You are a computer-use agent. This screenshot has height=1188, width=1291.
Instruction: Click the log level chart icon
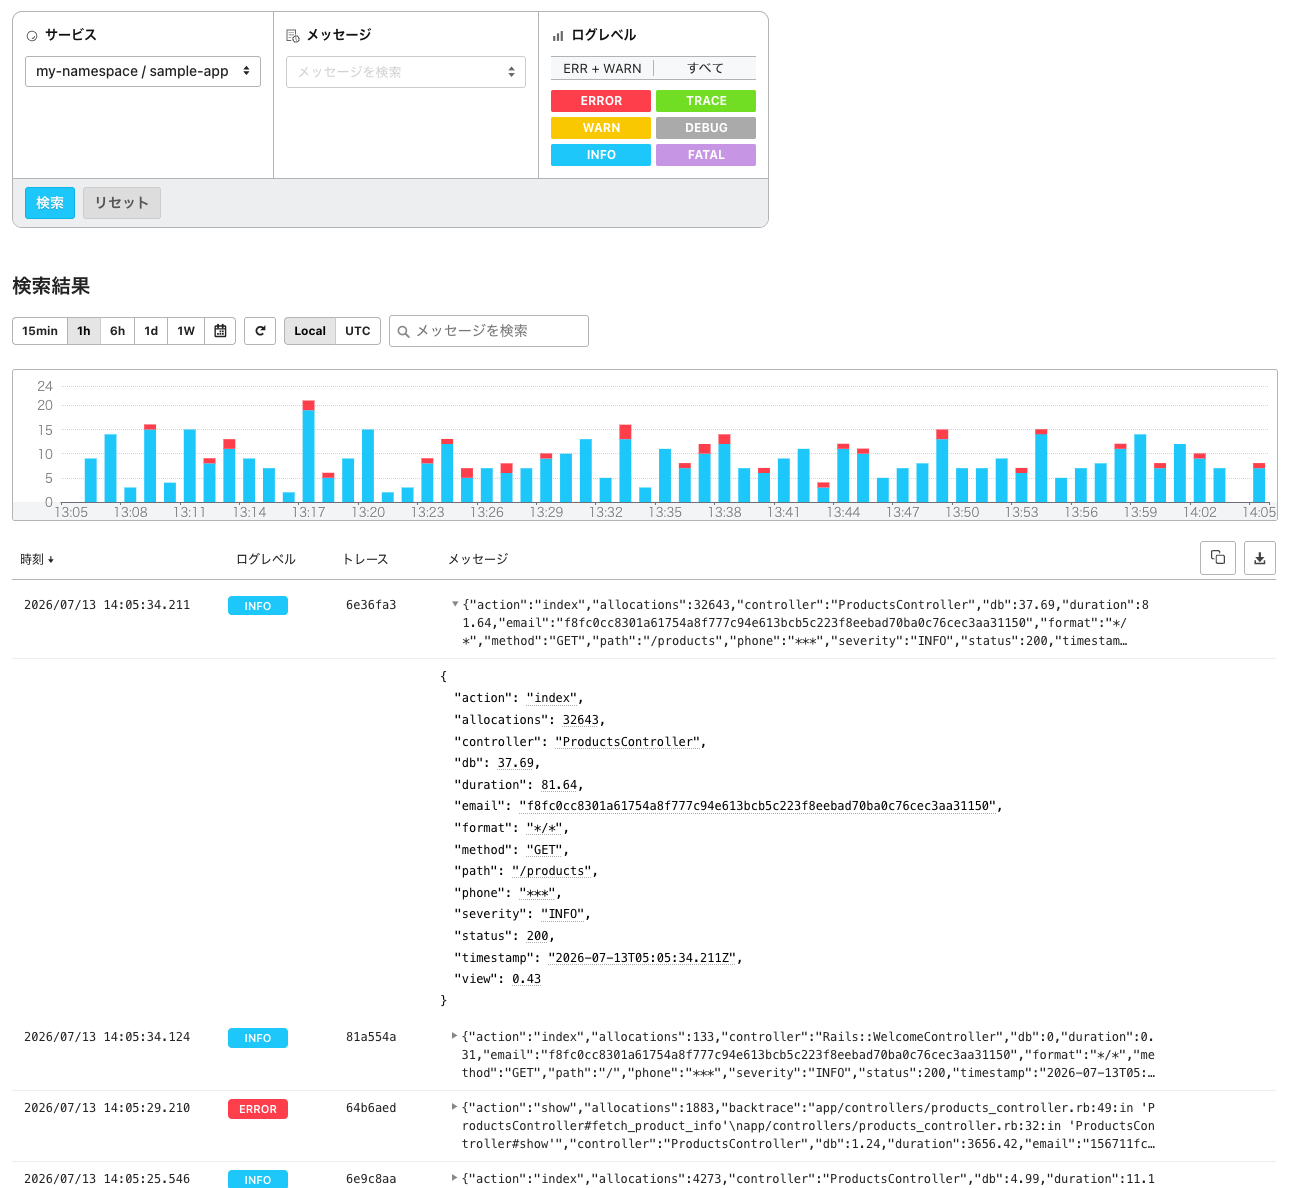click(558, 36)
